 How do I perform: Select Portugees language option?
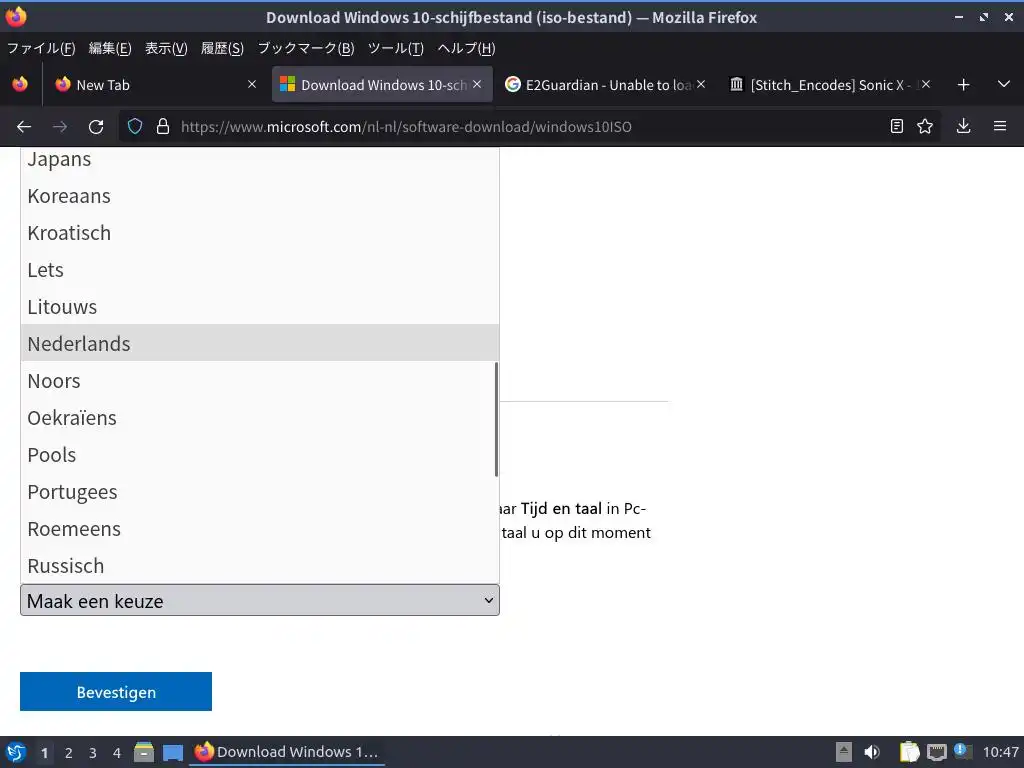click(260, 492)
